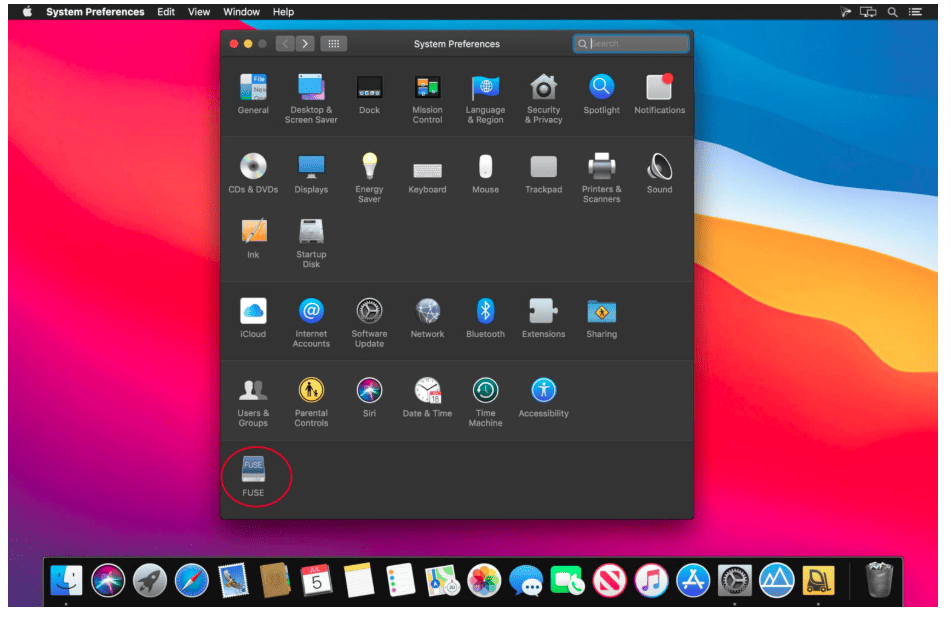951x618 pixels.
Task: Open the System Preferences application menu
Action: coord(95,12)
